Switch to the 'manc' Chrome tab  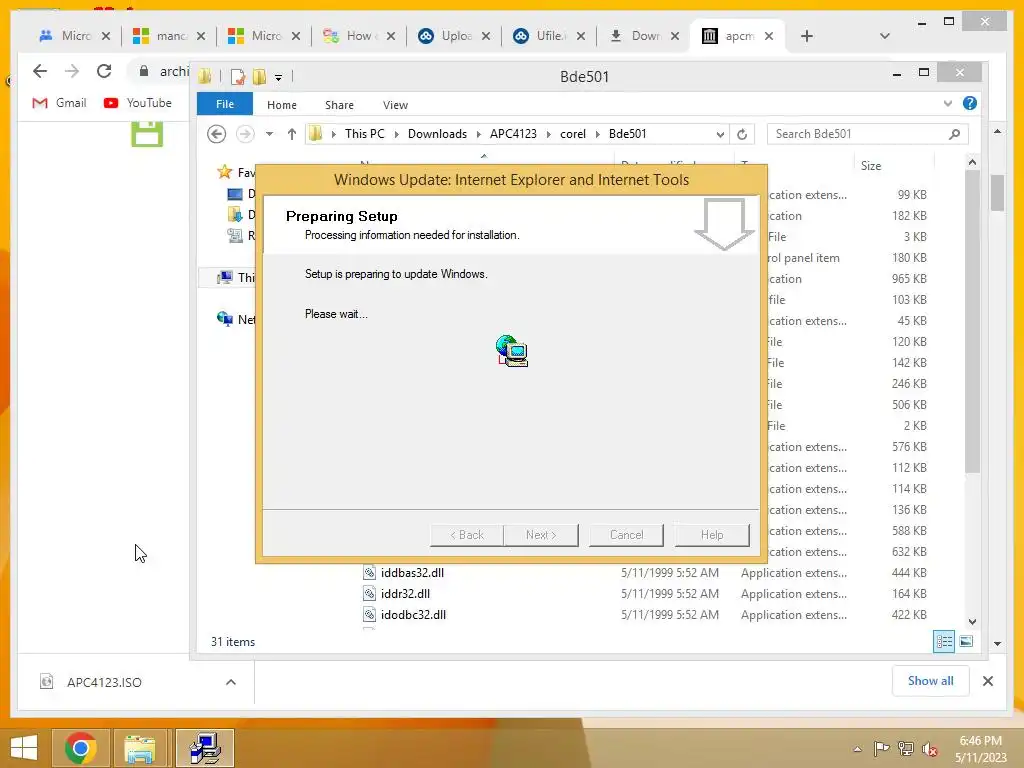pos(168,36)
